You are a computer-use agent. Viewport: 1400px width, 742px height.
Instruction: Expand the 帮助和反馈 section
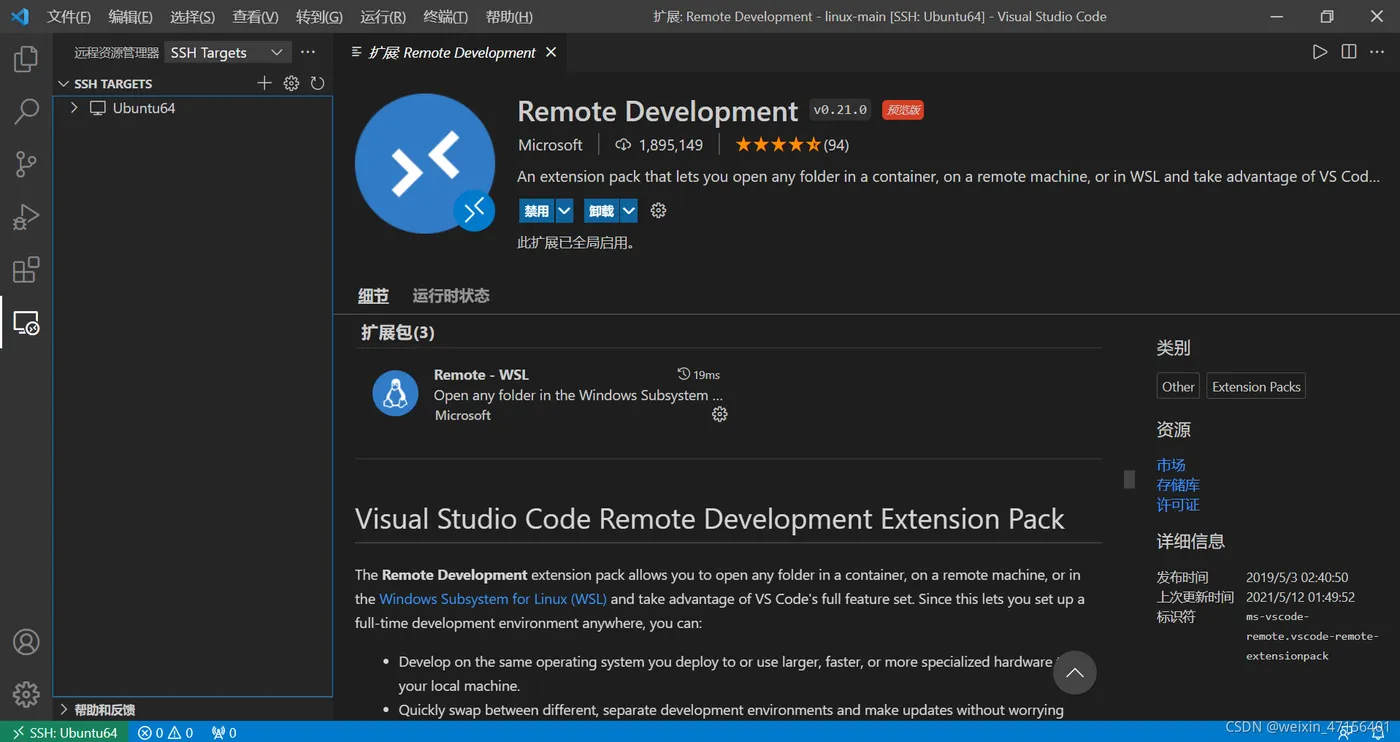pos(64,709)
